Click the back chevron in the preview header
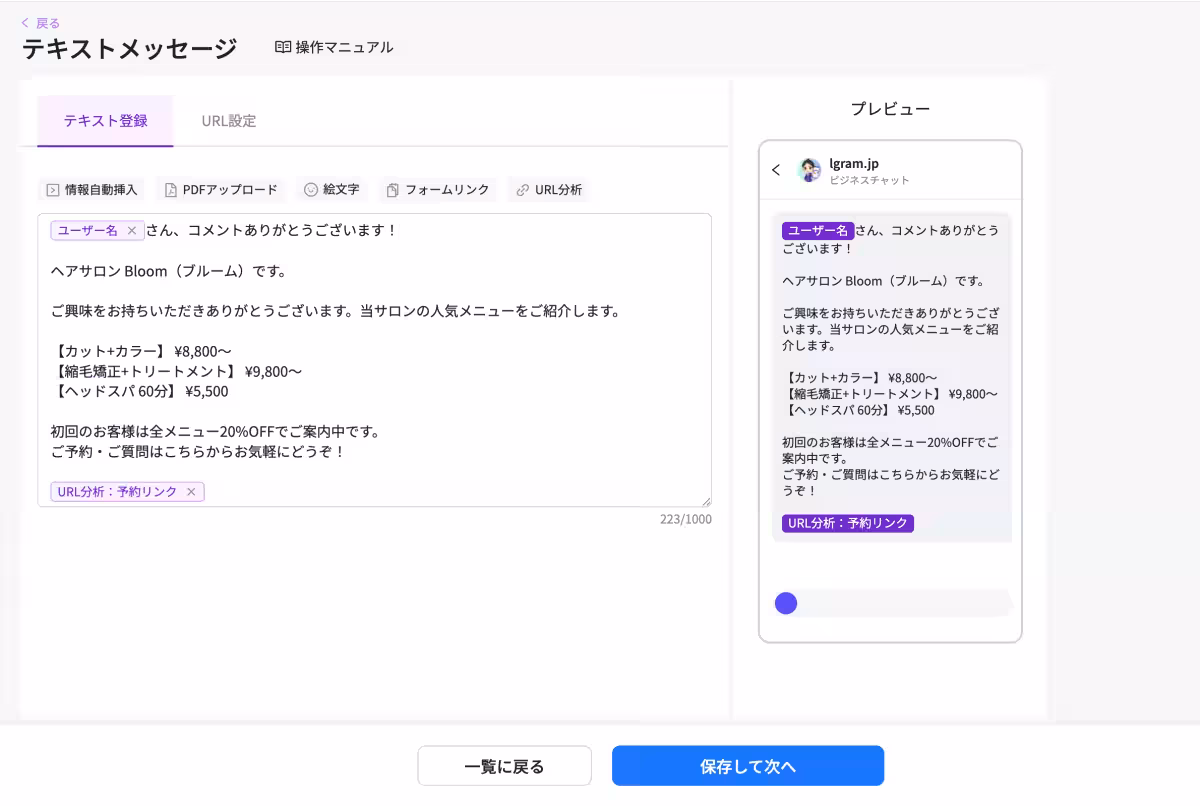This screenshot has width=1200, height=806. click(777, 170)
